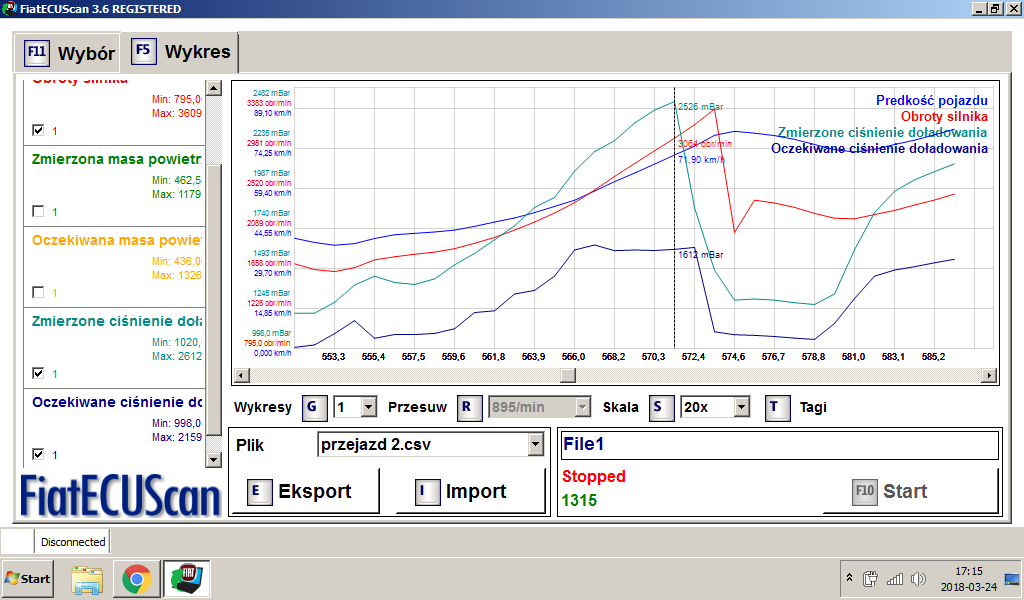Click the Zmierzone ciśnienie doładowania legend label

(x=882, y=133)
